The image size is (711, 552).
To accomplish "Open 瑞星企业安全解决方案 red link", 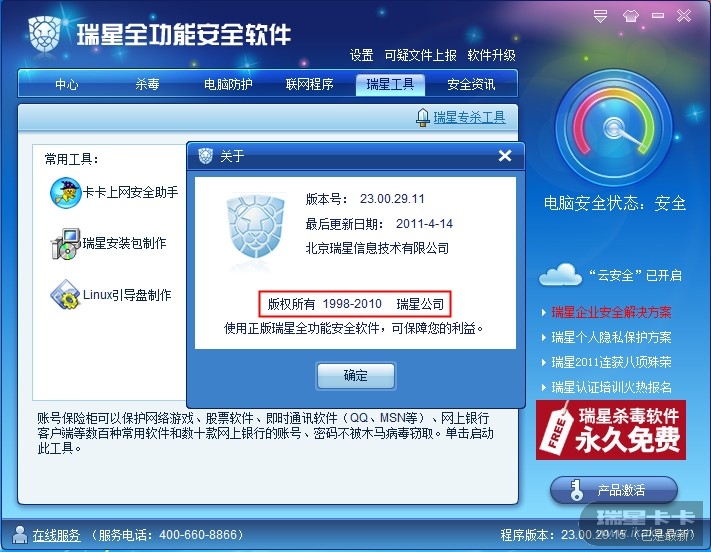I will (x=611, y=312).
